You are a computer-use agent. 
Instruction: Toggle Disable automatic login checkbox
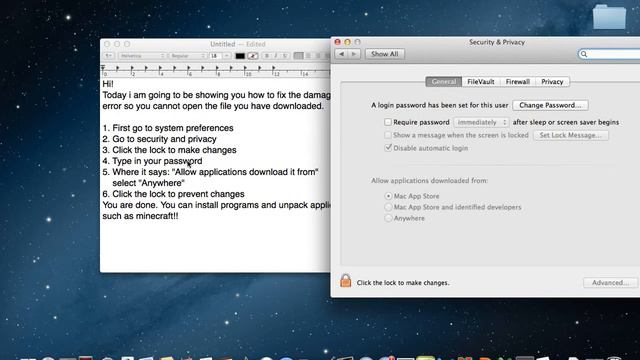click(x=388, y=148)
